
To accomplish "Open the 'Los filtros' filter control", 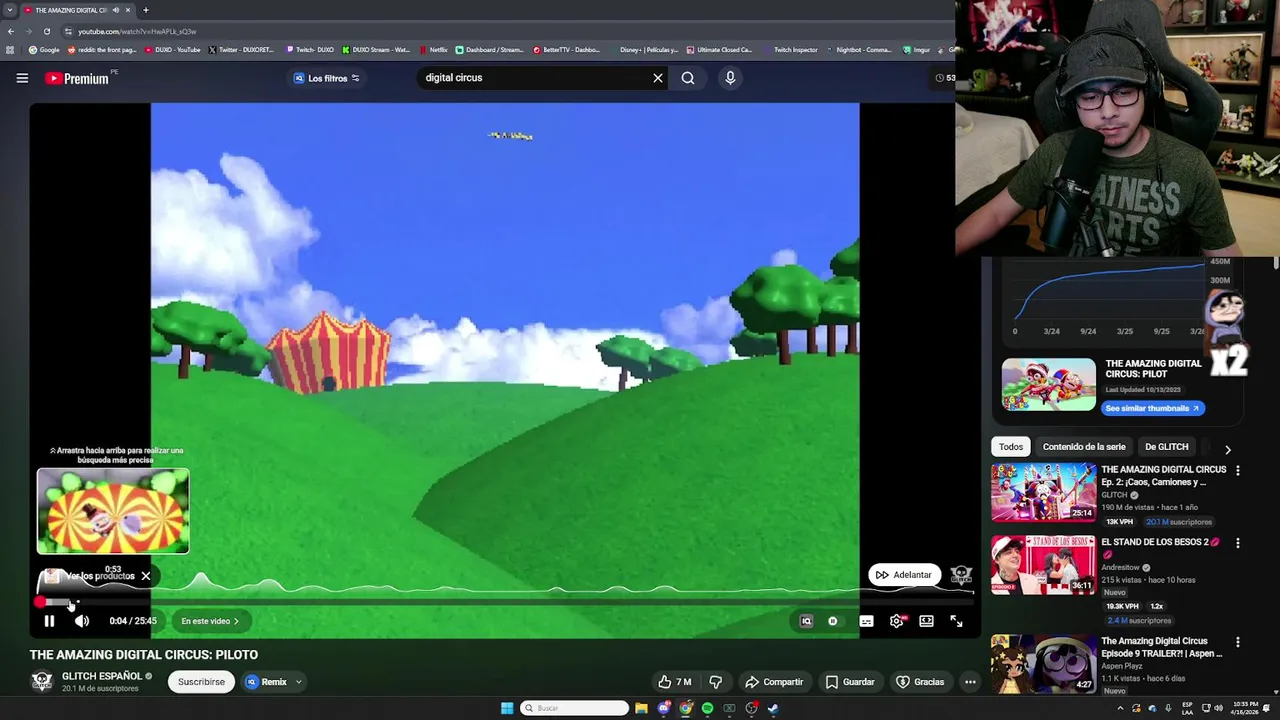I will [x=326, y=78].
